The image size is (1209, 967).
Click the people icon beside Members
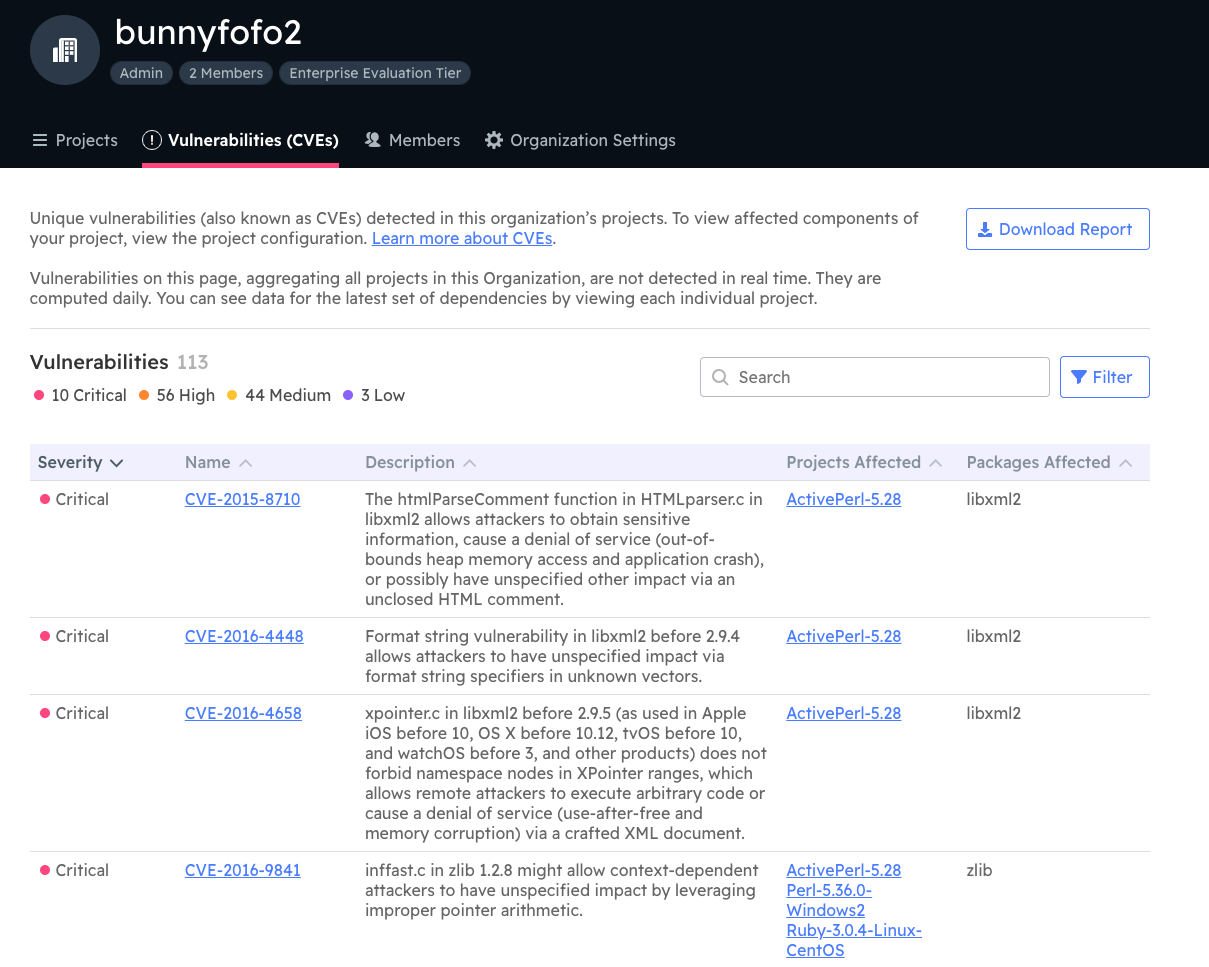373,140
